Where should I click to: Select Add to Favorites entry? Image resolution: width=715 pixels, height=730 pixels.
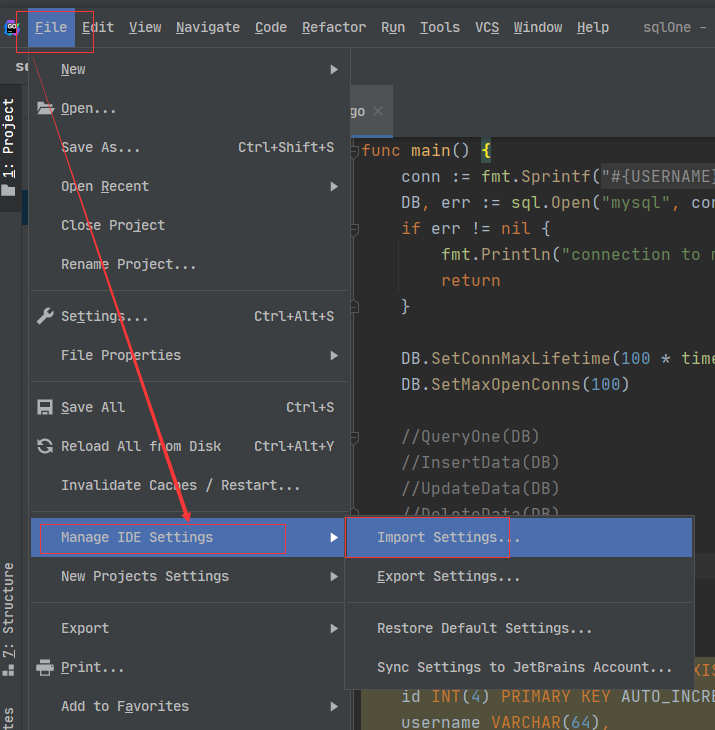click(x=189, y=706)
